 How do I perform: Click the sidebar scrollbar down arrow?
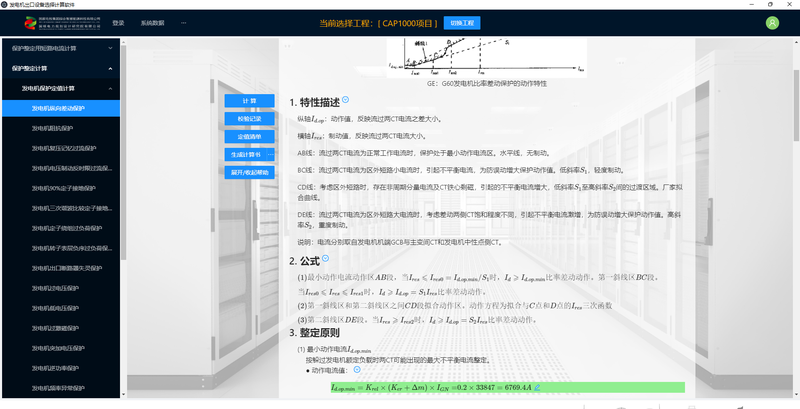point(123,395)
